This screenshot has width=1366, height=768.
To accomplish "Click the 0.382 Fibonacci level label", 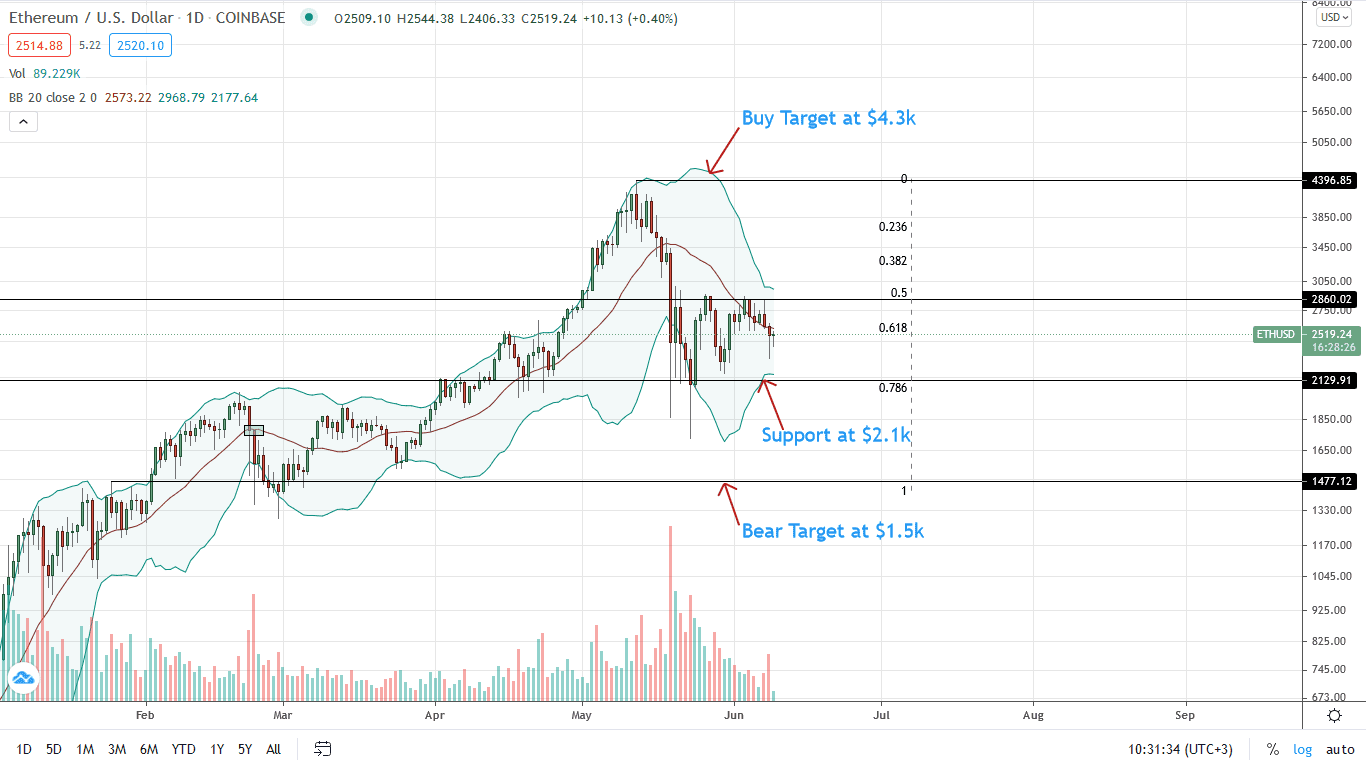I will click(893, 260).
